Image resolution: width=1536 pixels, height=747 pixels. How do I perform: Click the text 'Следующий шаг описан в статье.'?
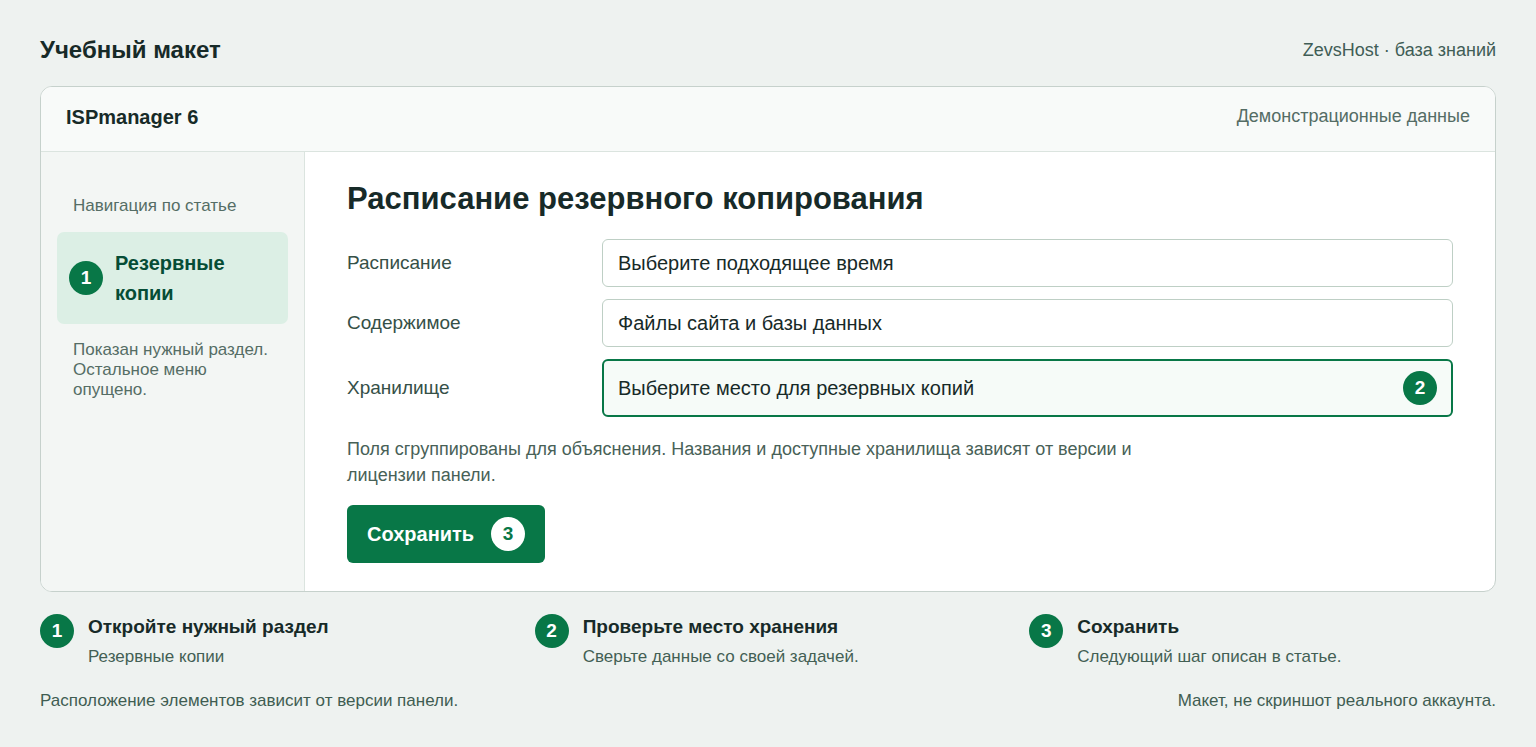click(1209, 657)
